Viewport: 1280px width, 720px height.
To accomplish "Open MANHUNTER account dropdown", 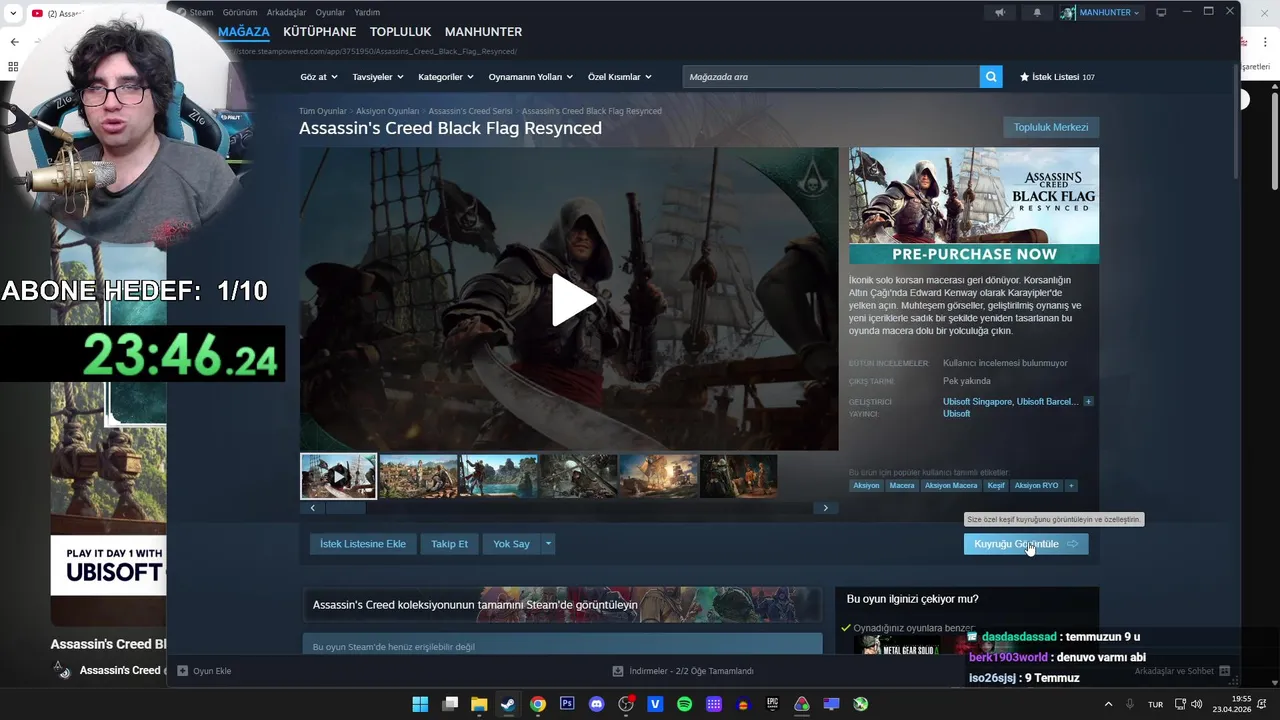I will (x=1100, y=12).
